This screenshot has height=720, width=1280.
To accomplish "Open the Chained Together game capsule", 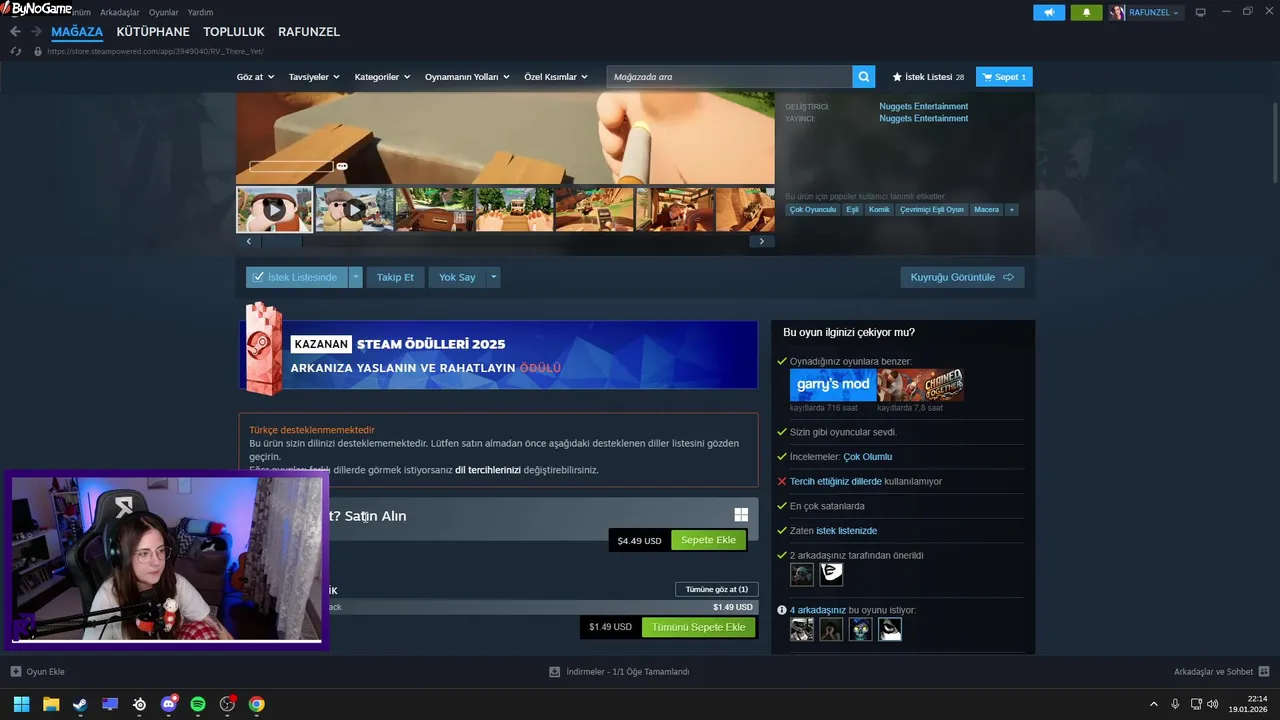I will pyautogui.click(x=920, y=385).
